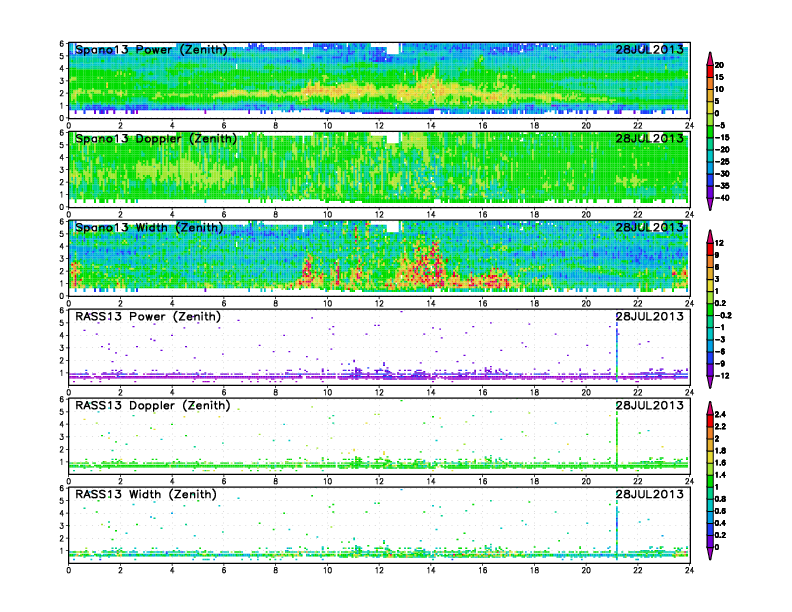Select the 28JUL2013 date in RASS13 Power panel
Image resolution: width=792 pixels, height=612 pixels.
tap(649, 316)
